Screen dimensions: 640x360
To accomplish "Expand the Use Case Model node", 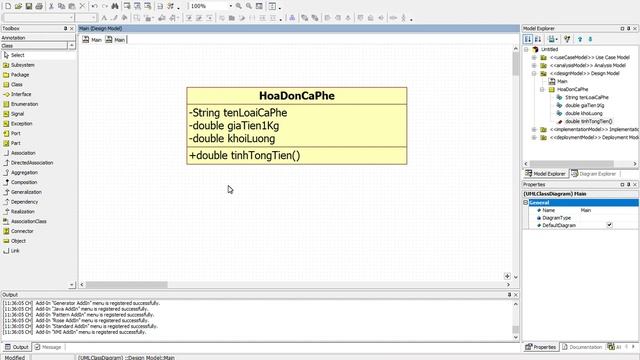I will (x=534, y=58).
